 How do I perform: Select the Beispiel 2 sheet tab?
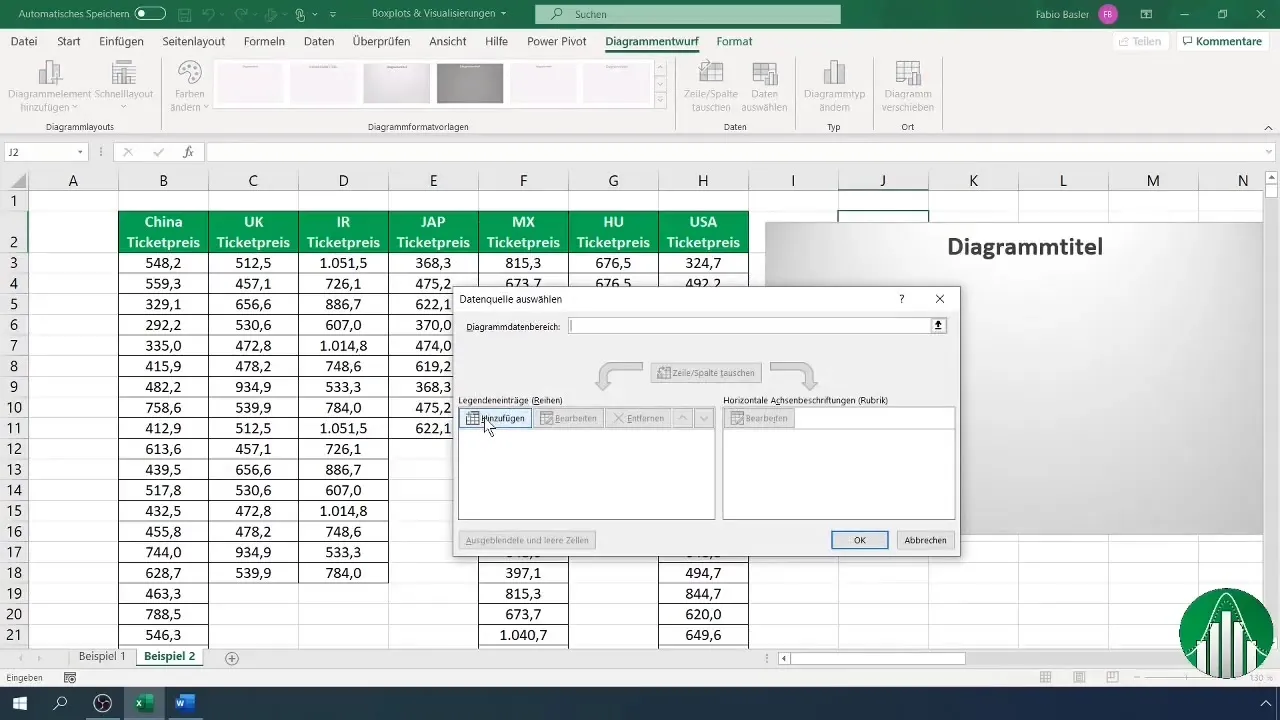coord(170,657)
